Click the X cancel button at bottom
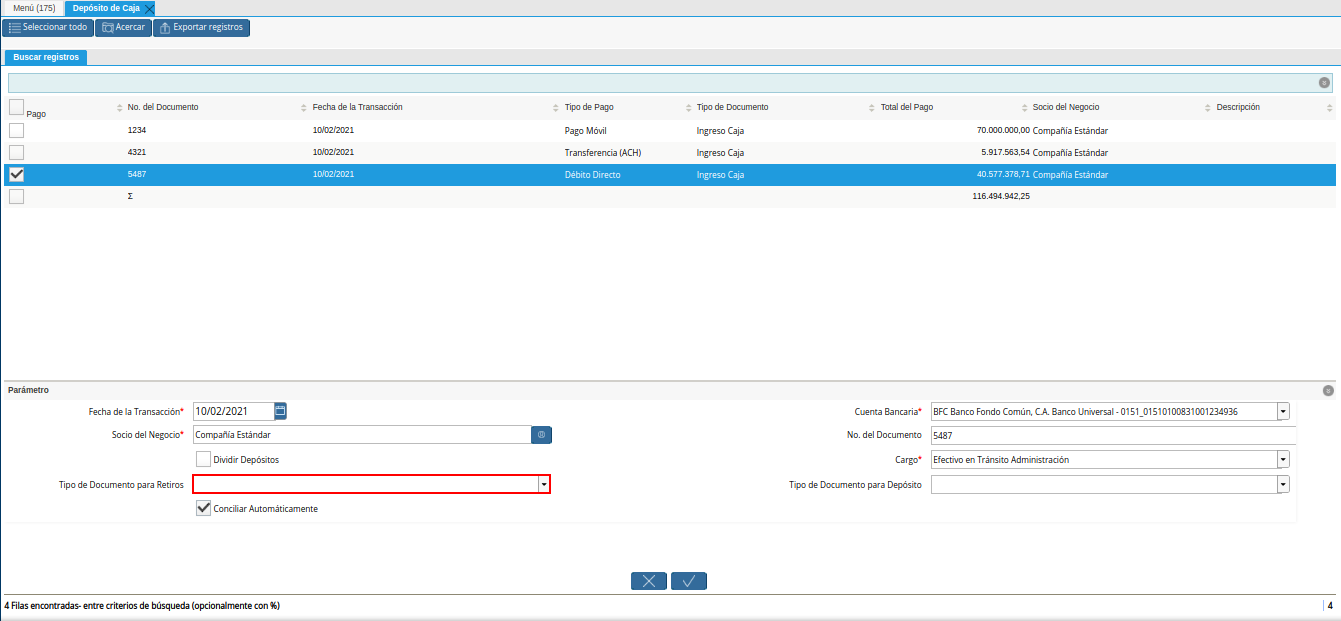The width and height of the screenshot is (1341, 621). (649, 581)
